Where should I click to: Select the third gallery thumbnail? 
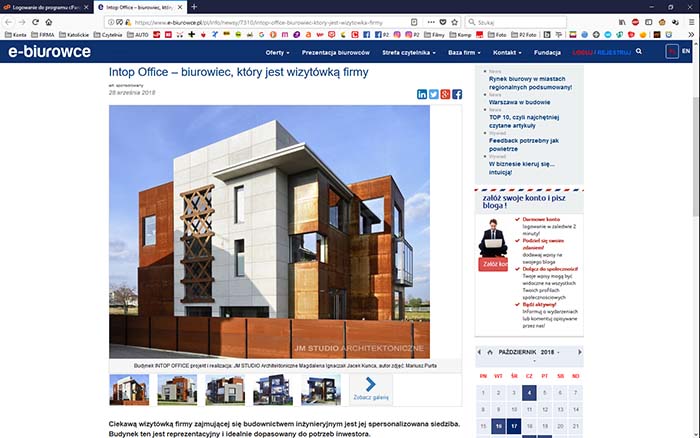[225, 390]
